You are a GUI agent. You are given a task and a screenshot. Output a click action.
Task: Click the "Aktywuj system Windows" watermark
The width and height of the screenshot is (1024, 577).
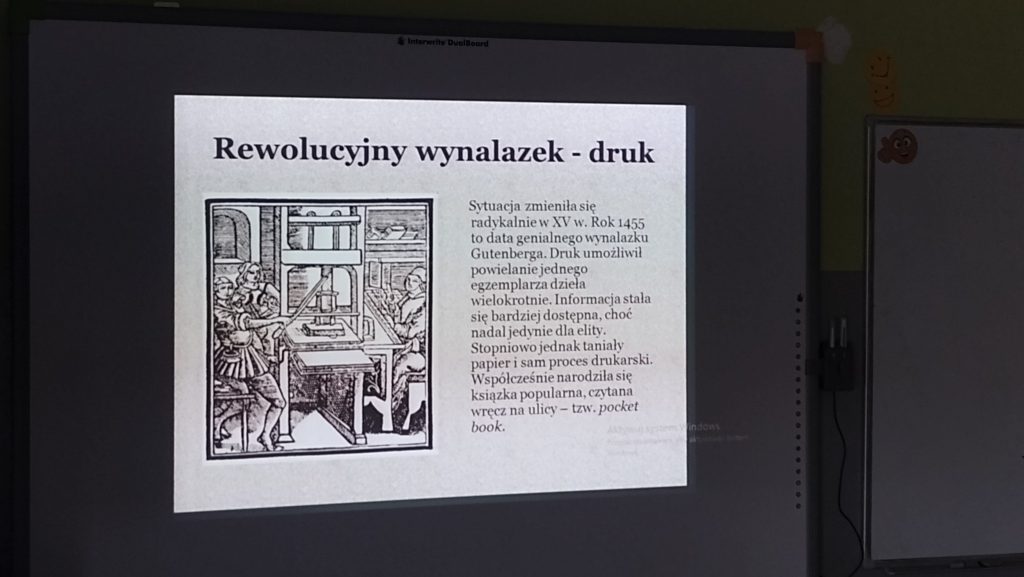coord(676,426)
